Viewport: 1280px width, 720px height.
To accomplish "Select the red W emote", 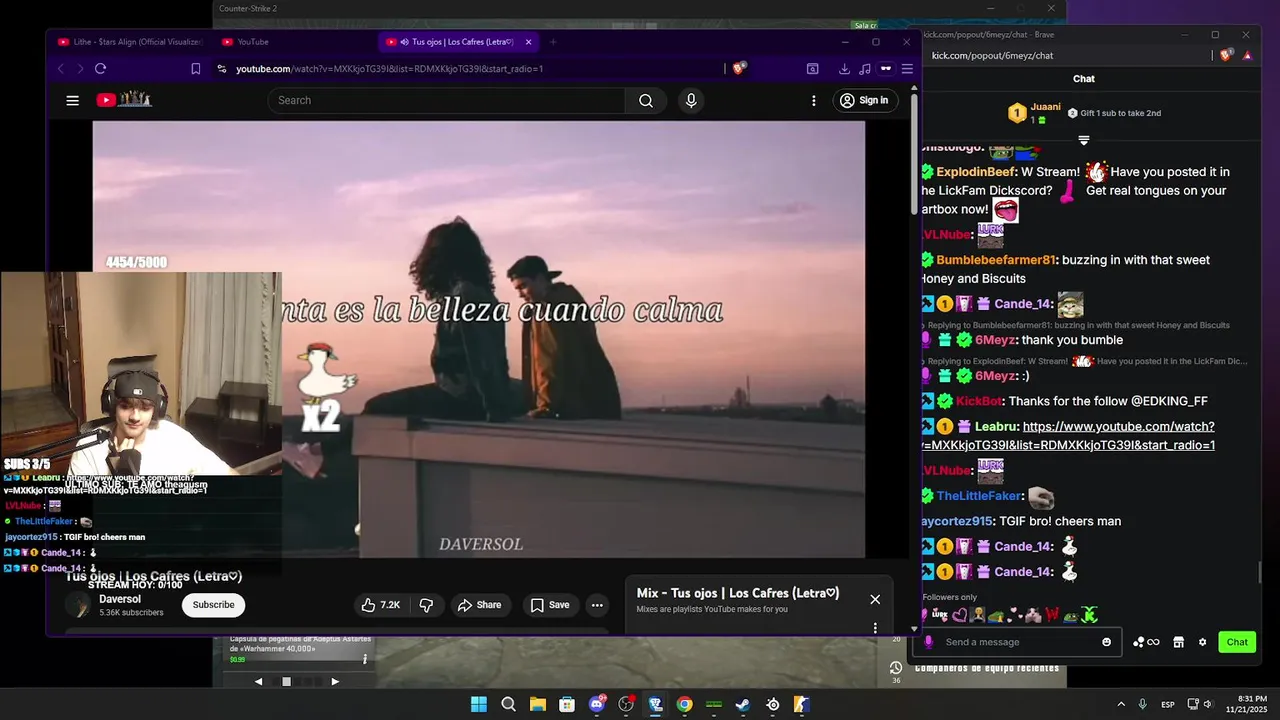I will point(1053,615).
